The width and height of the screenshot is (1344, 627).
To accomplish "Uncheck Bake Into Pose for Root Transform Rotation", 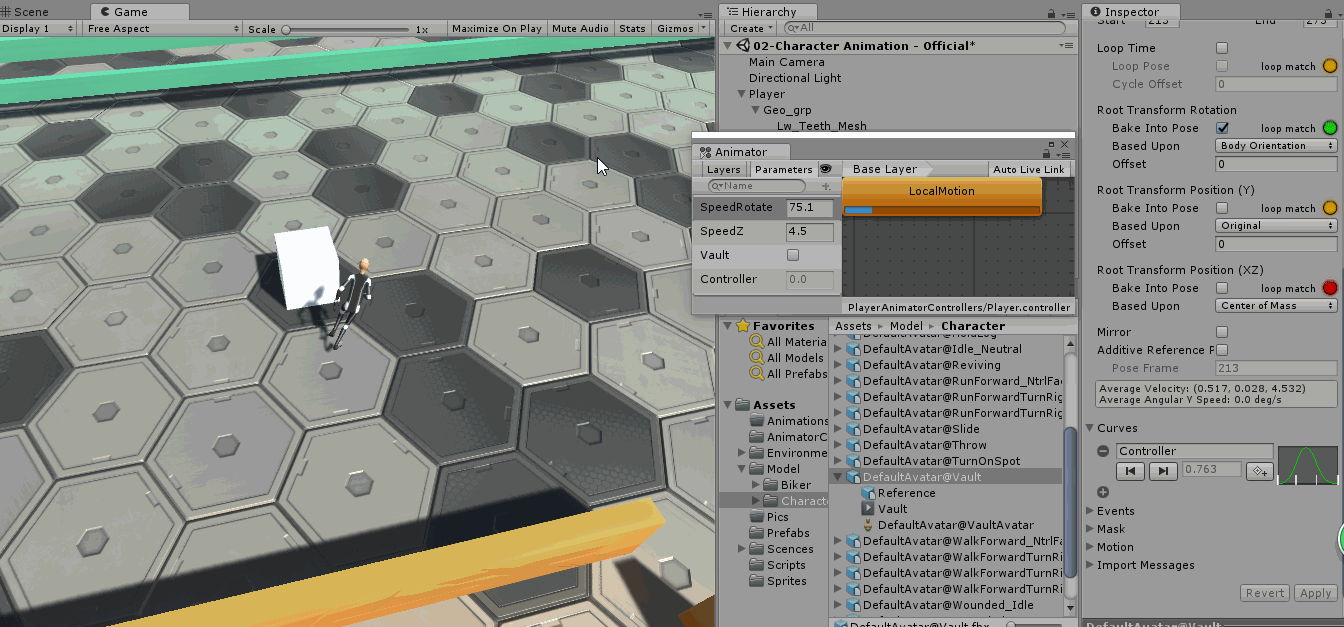I will point(1222,128).
